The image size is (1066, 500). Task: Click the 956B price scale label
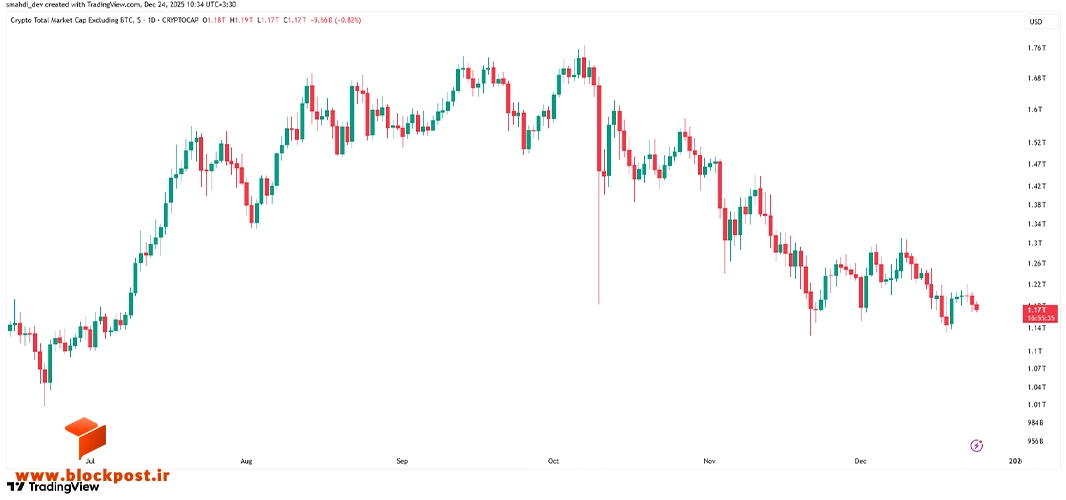coord(1036,441)
